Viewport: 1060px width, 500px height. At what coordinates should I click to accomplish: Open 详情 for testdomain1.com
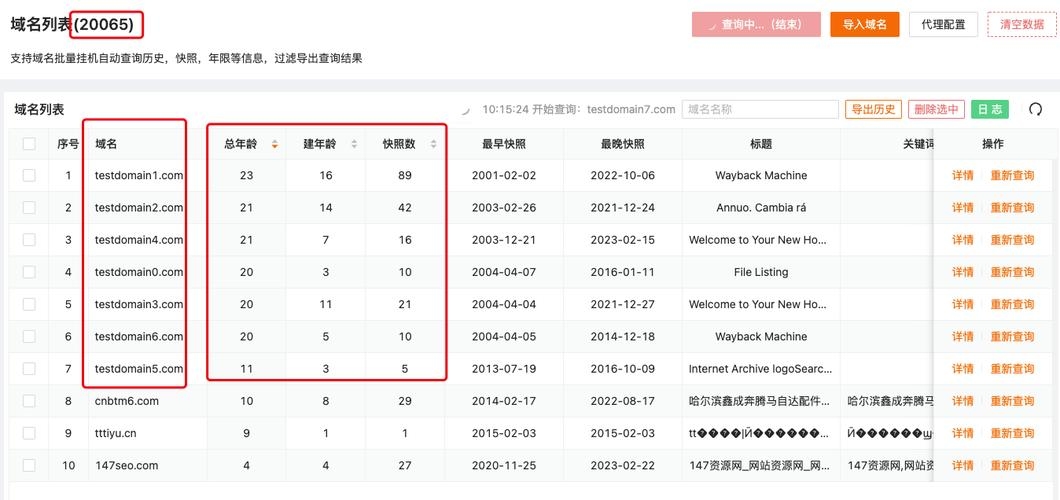[x=963, y=176]
